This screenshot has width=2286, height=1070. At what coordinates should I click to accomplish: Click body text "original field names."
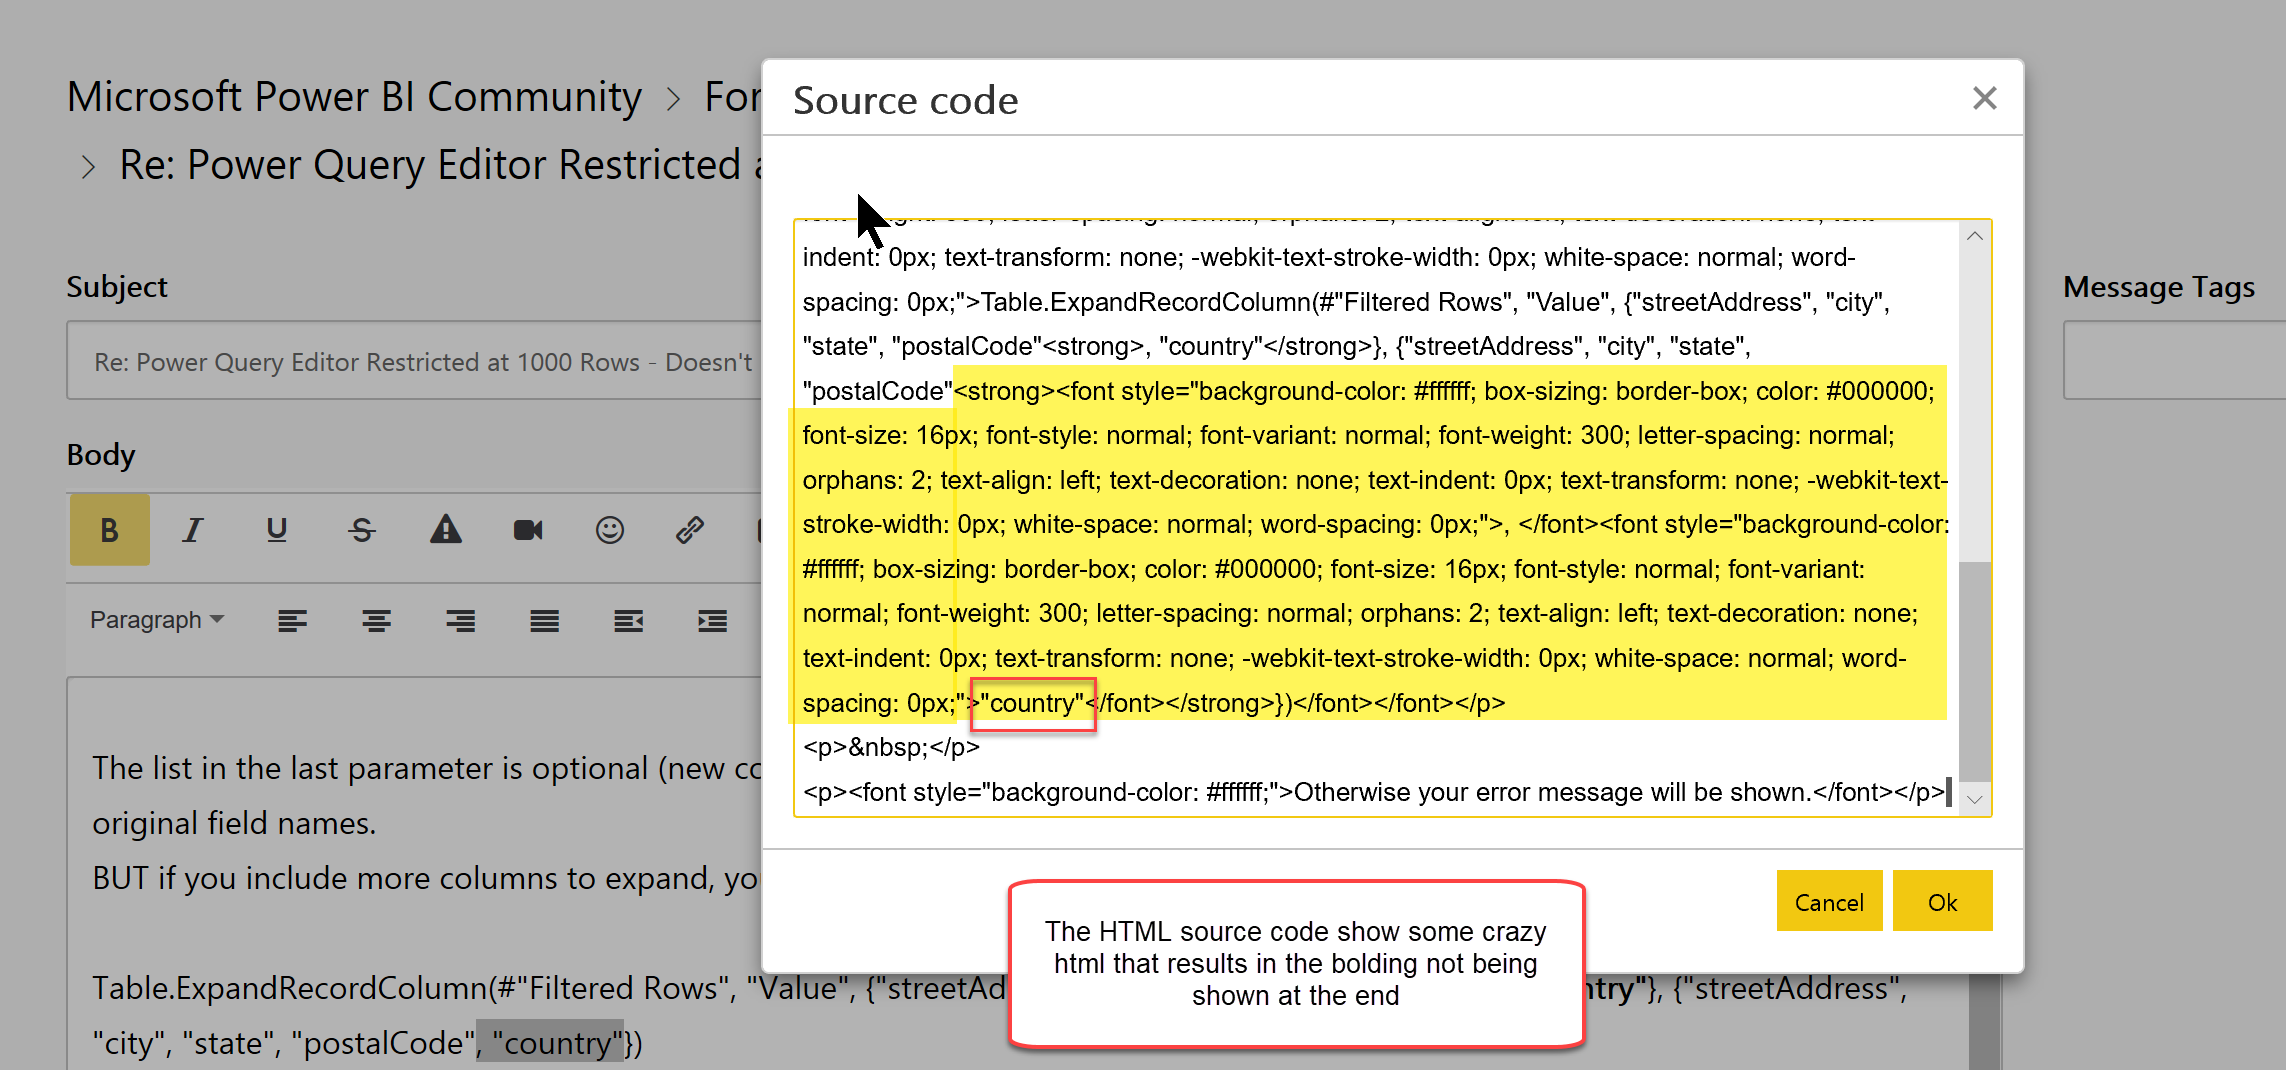point(235,823)
